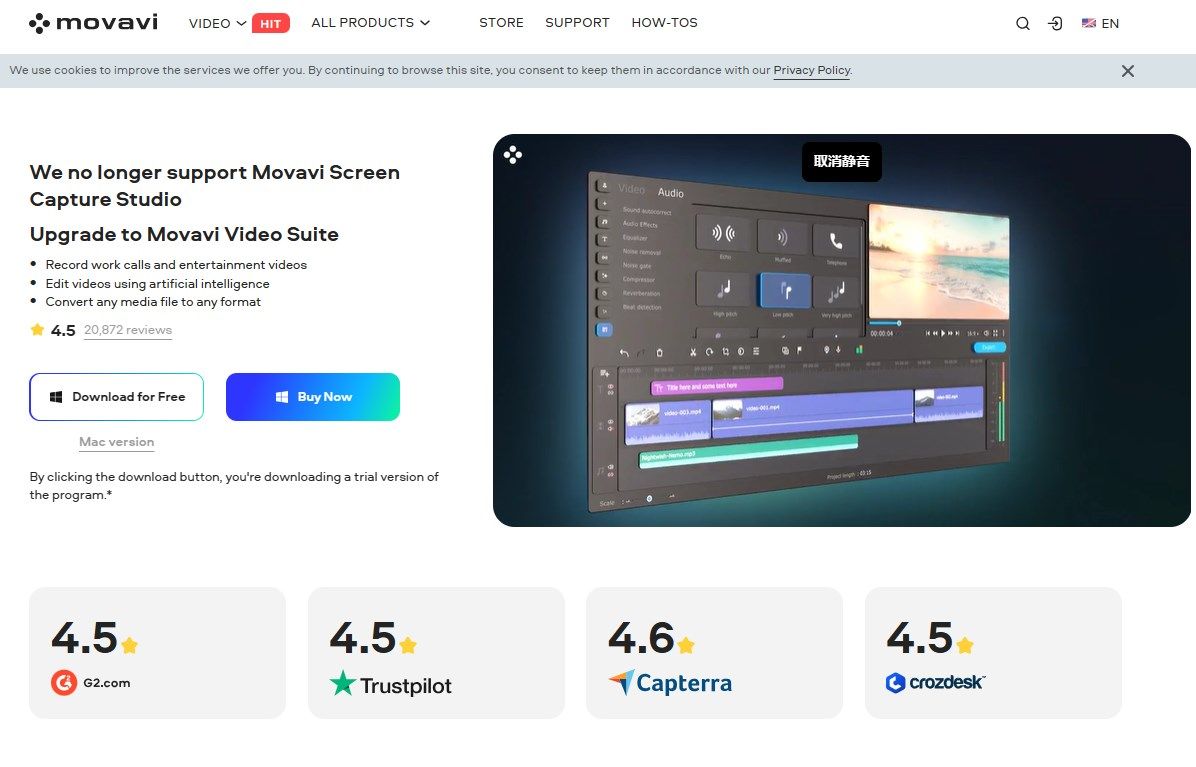Select the Audio tab in video preview

[670, 193]
